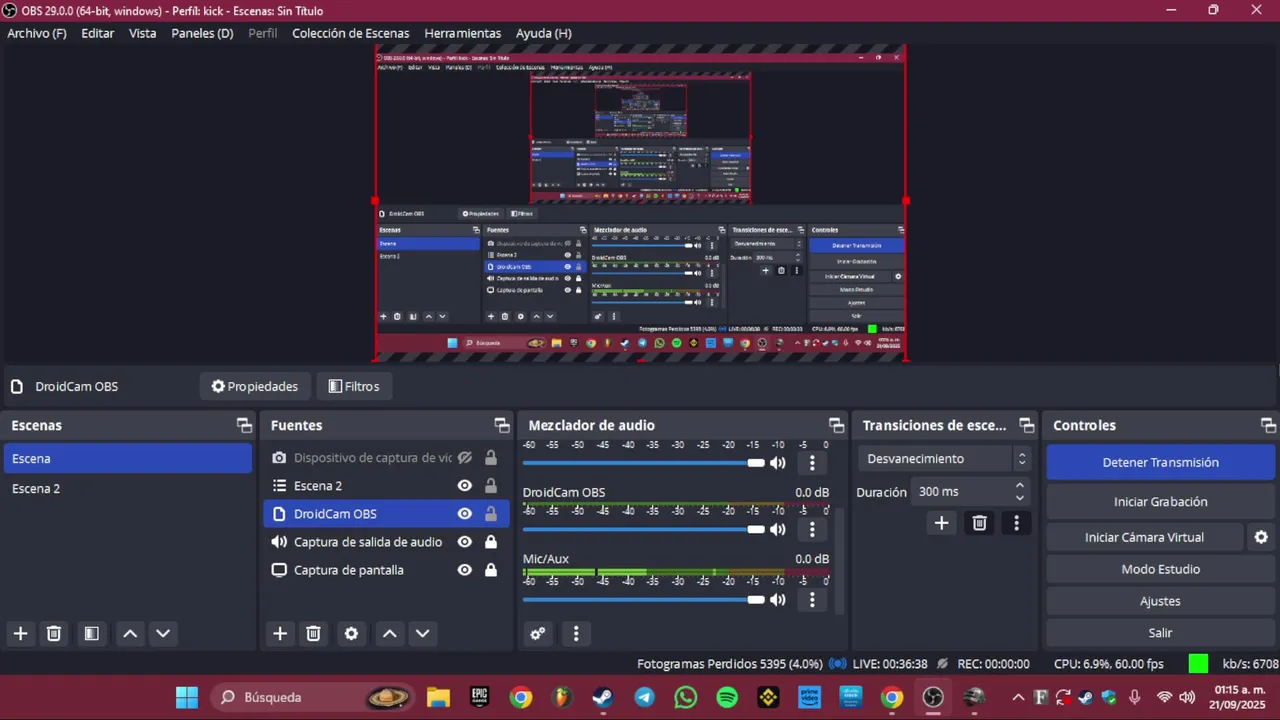Click Iniciar Grabación button

[1161, 502]
